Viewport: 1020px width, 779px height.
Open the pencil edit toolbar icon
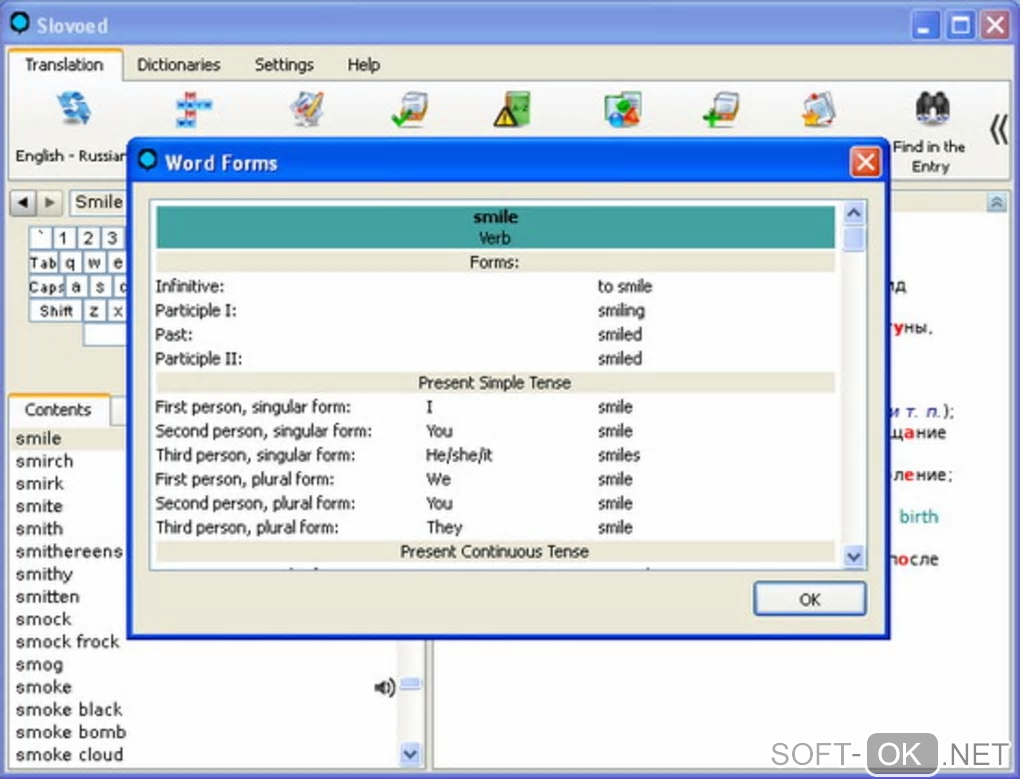tap(306, 109)
